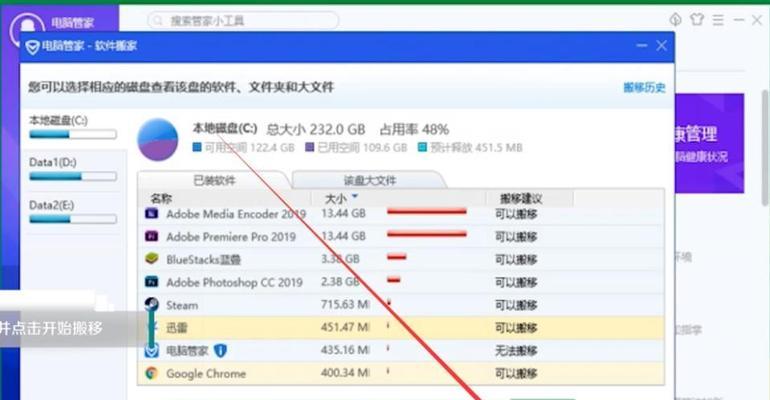
Task: Select the Adobe Photoshop CC 2019 row name
Action: click(234, 282)
